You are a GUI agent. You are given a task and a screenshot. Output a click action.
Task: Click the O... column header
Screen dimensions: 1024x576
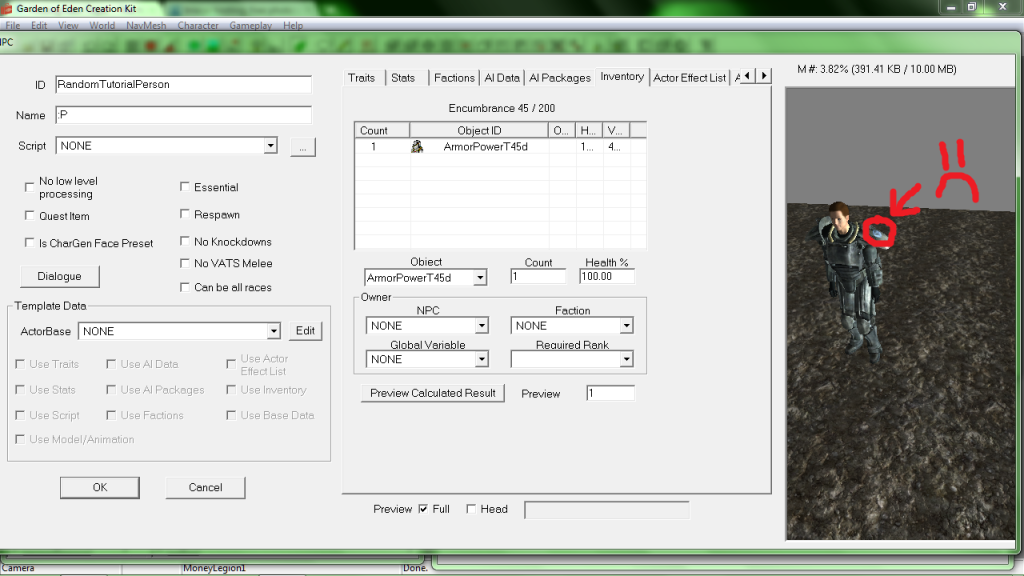tap(562, 131)
